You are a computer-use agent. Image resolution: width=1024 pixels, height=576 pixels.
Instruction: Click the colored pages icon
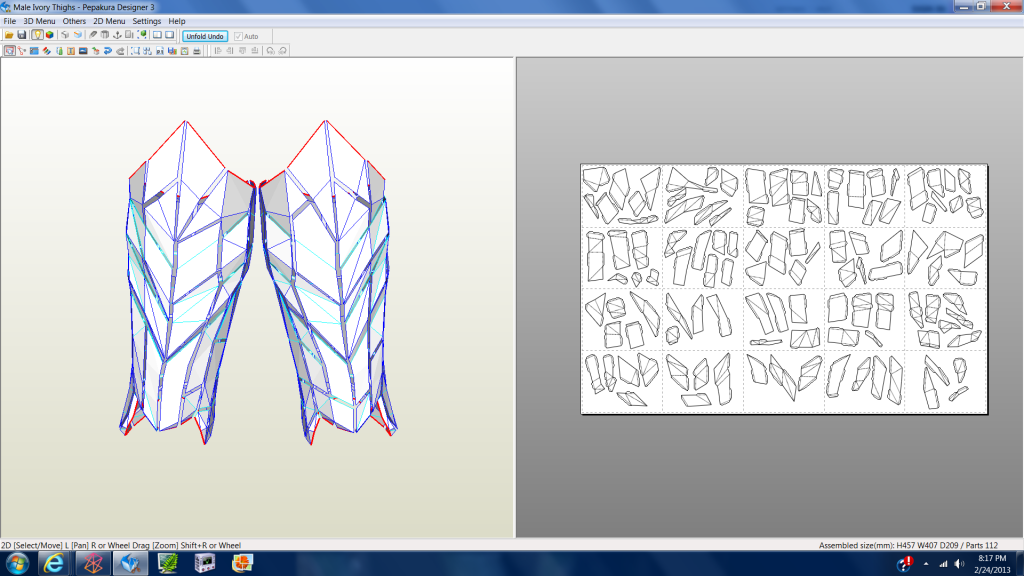point(172,50)
